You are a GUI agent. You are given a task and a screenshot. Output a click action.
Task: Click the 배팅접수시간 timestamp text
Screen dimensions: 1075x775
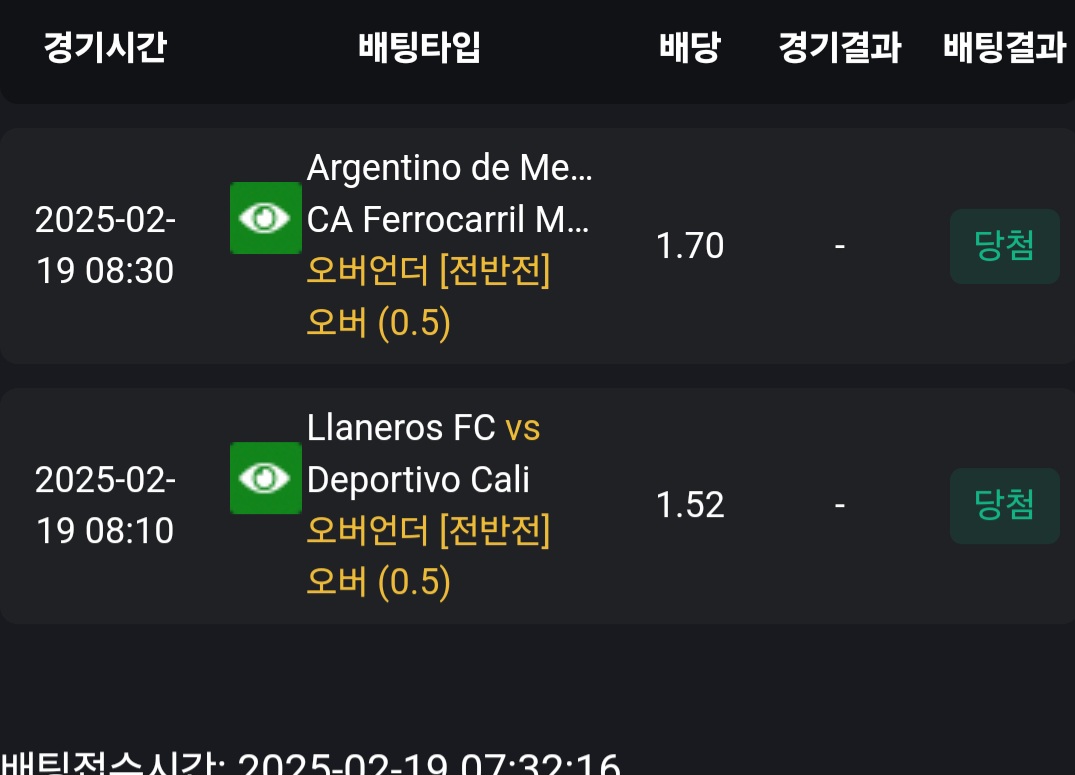point(310,765)
